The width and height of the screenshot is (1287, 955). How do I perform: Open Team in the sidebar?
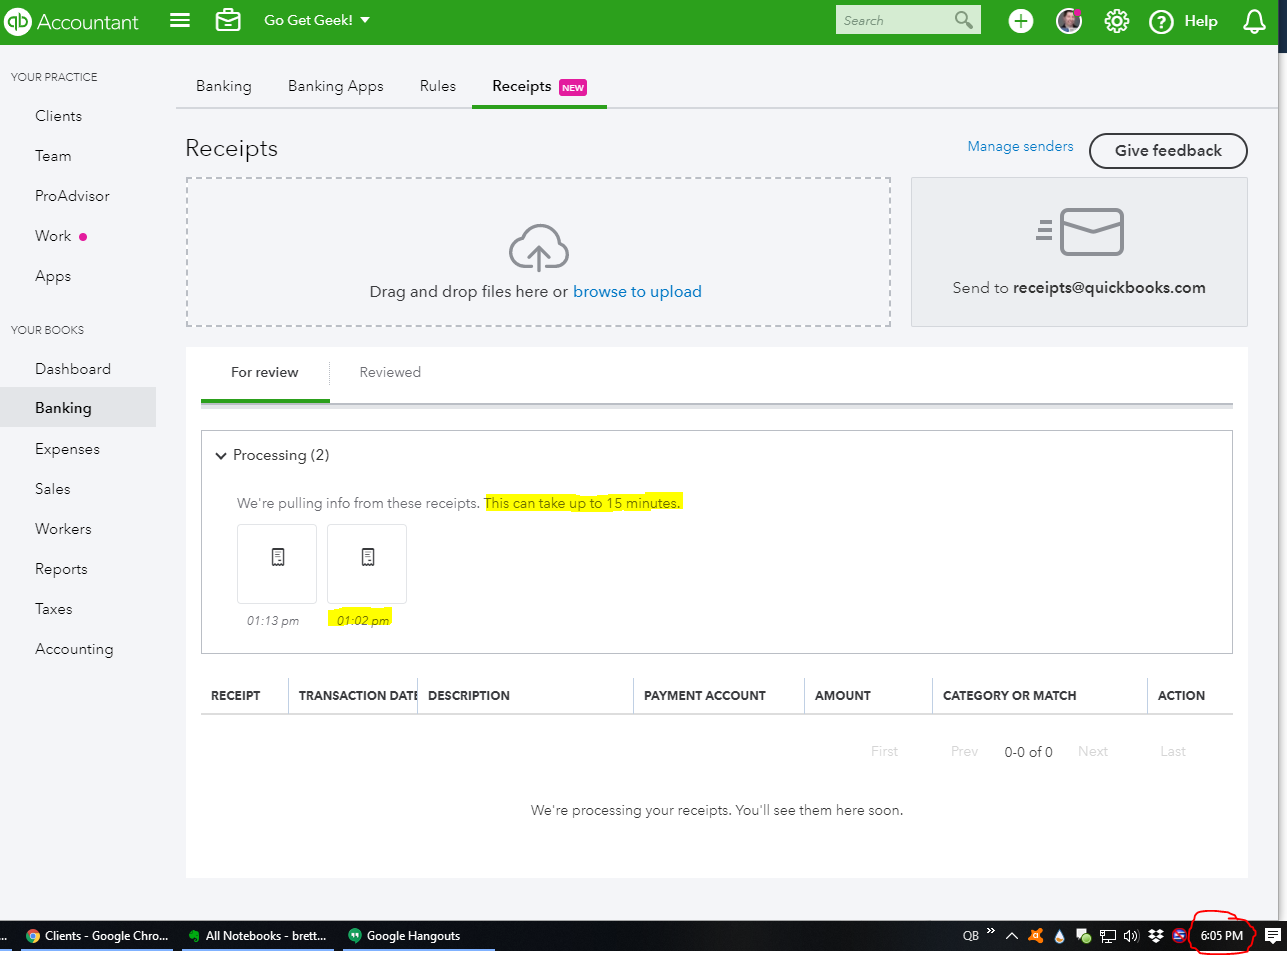(x=53, y=156)
